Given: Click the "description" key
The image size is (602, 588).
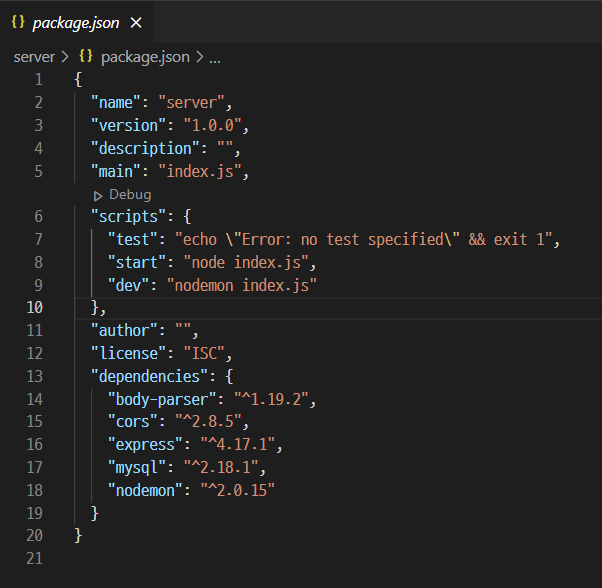Looking at the screenshot, I should (x=146, y=149).
